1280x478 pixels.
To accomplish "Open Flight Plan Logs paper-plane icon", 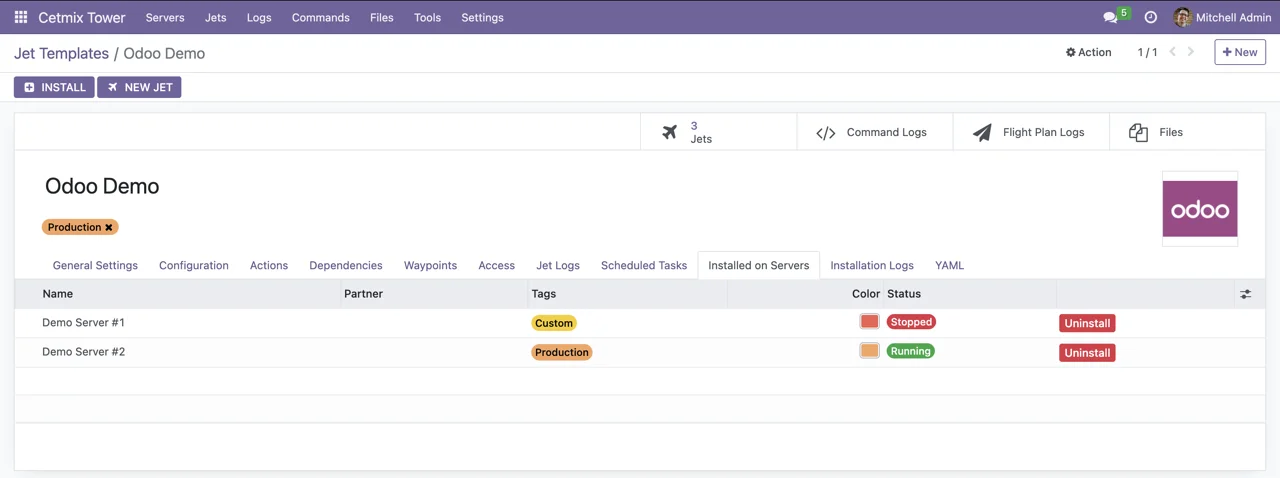I will coord(982,133).
